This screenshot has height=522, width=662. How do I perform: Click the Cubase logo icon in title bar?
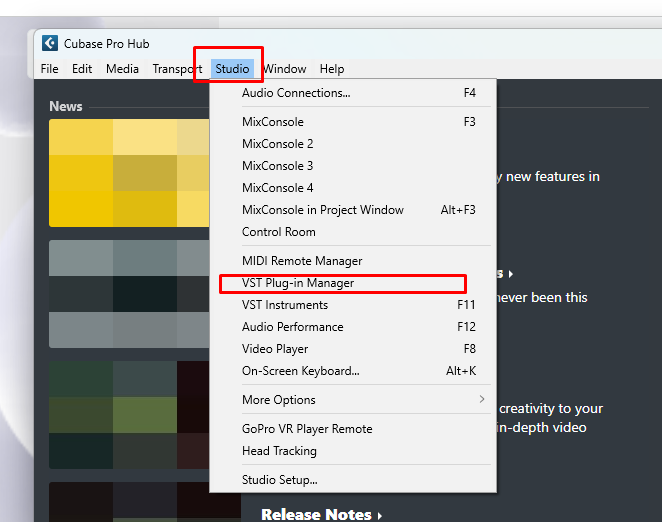click(x=50, y=43)
